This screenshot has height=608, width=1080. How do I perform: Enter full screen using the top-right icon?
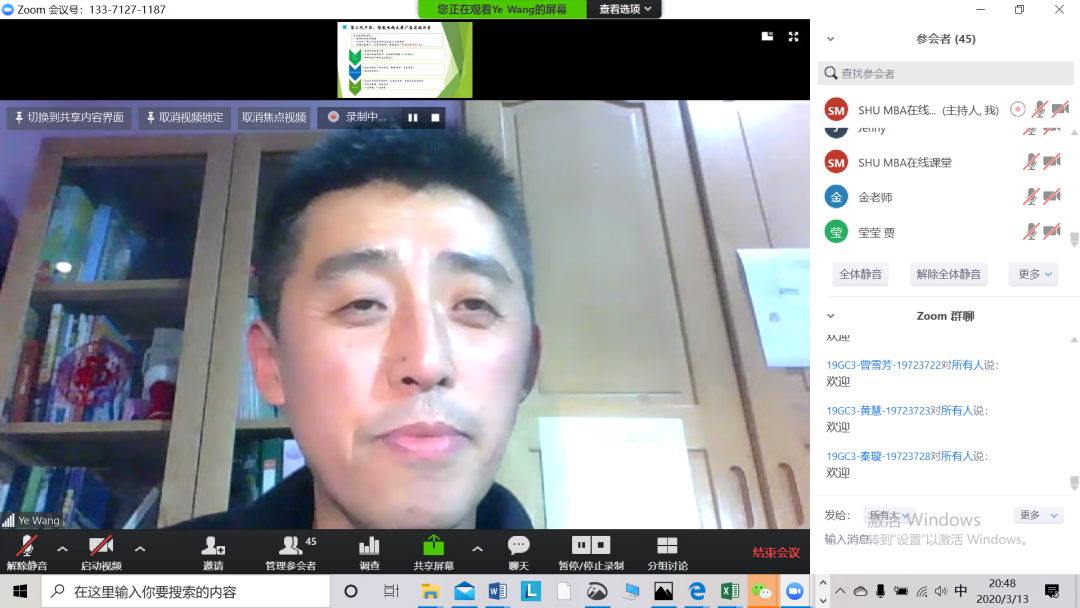[x=793, y=36]
